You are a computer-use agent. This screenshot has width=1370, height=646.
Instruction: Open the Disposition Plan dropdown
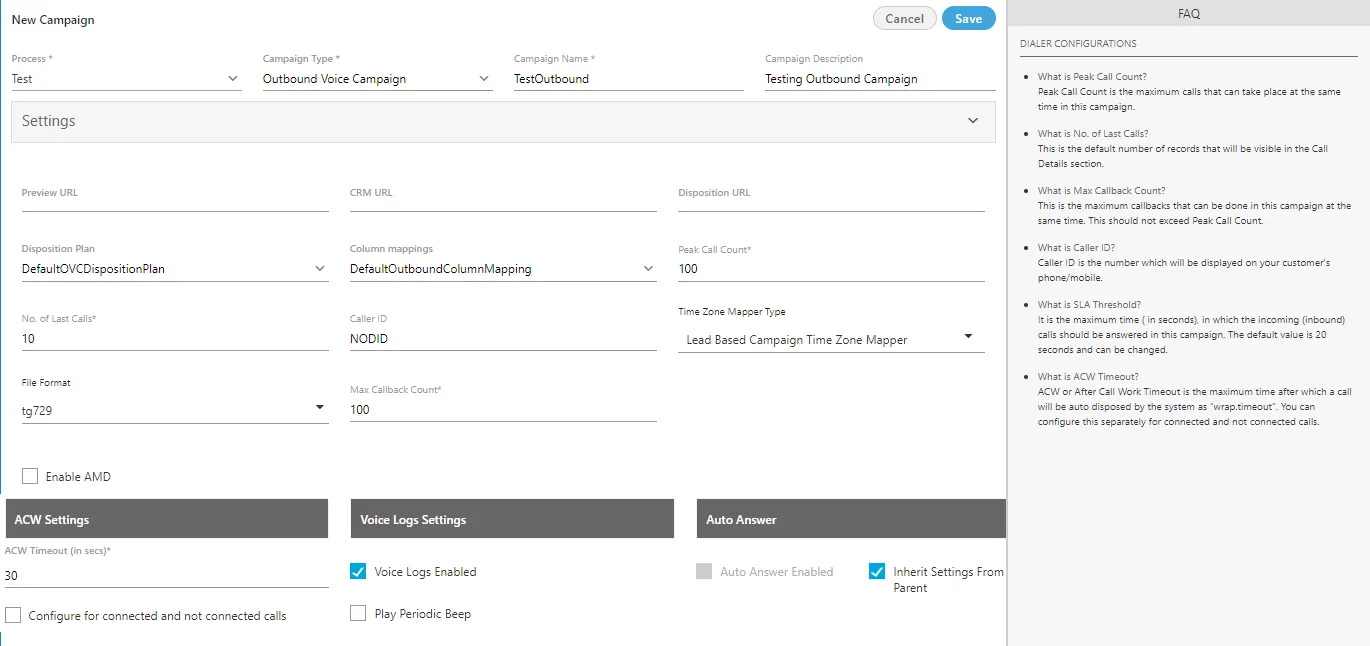175,269
